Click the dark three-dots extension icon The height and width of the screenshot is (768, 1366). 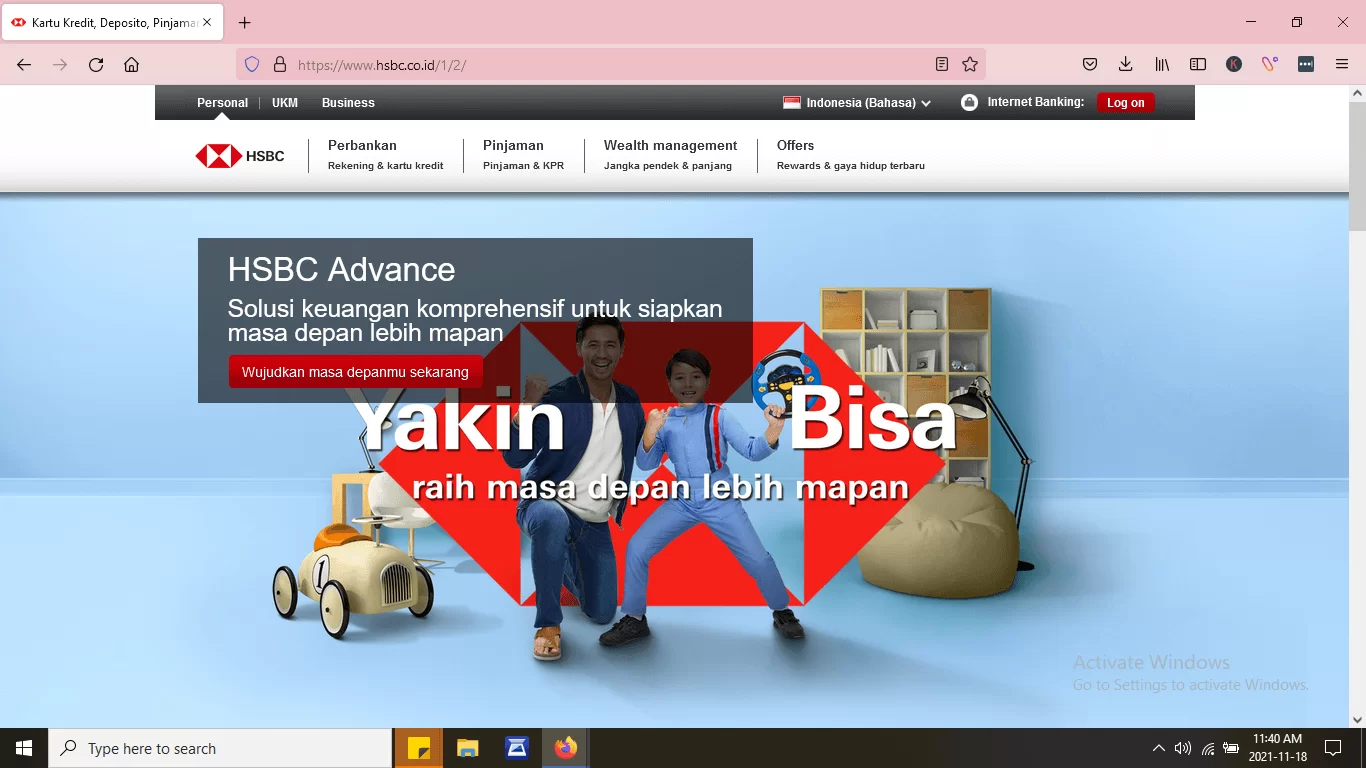point(1306,64)
